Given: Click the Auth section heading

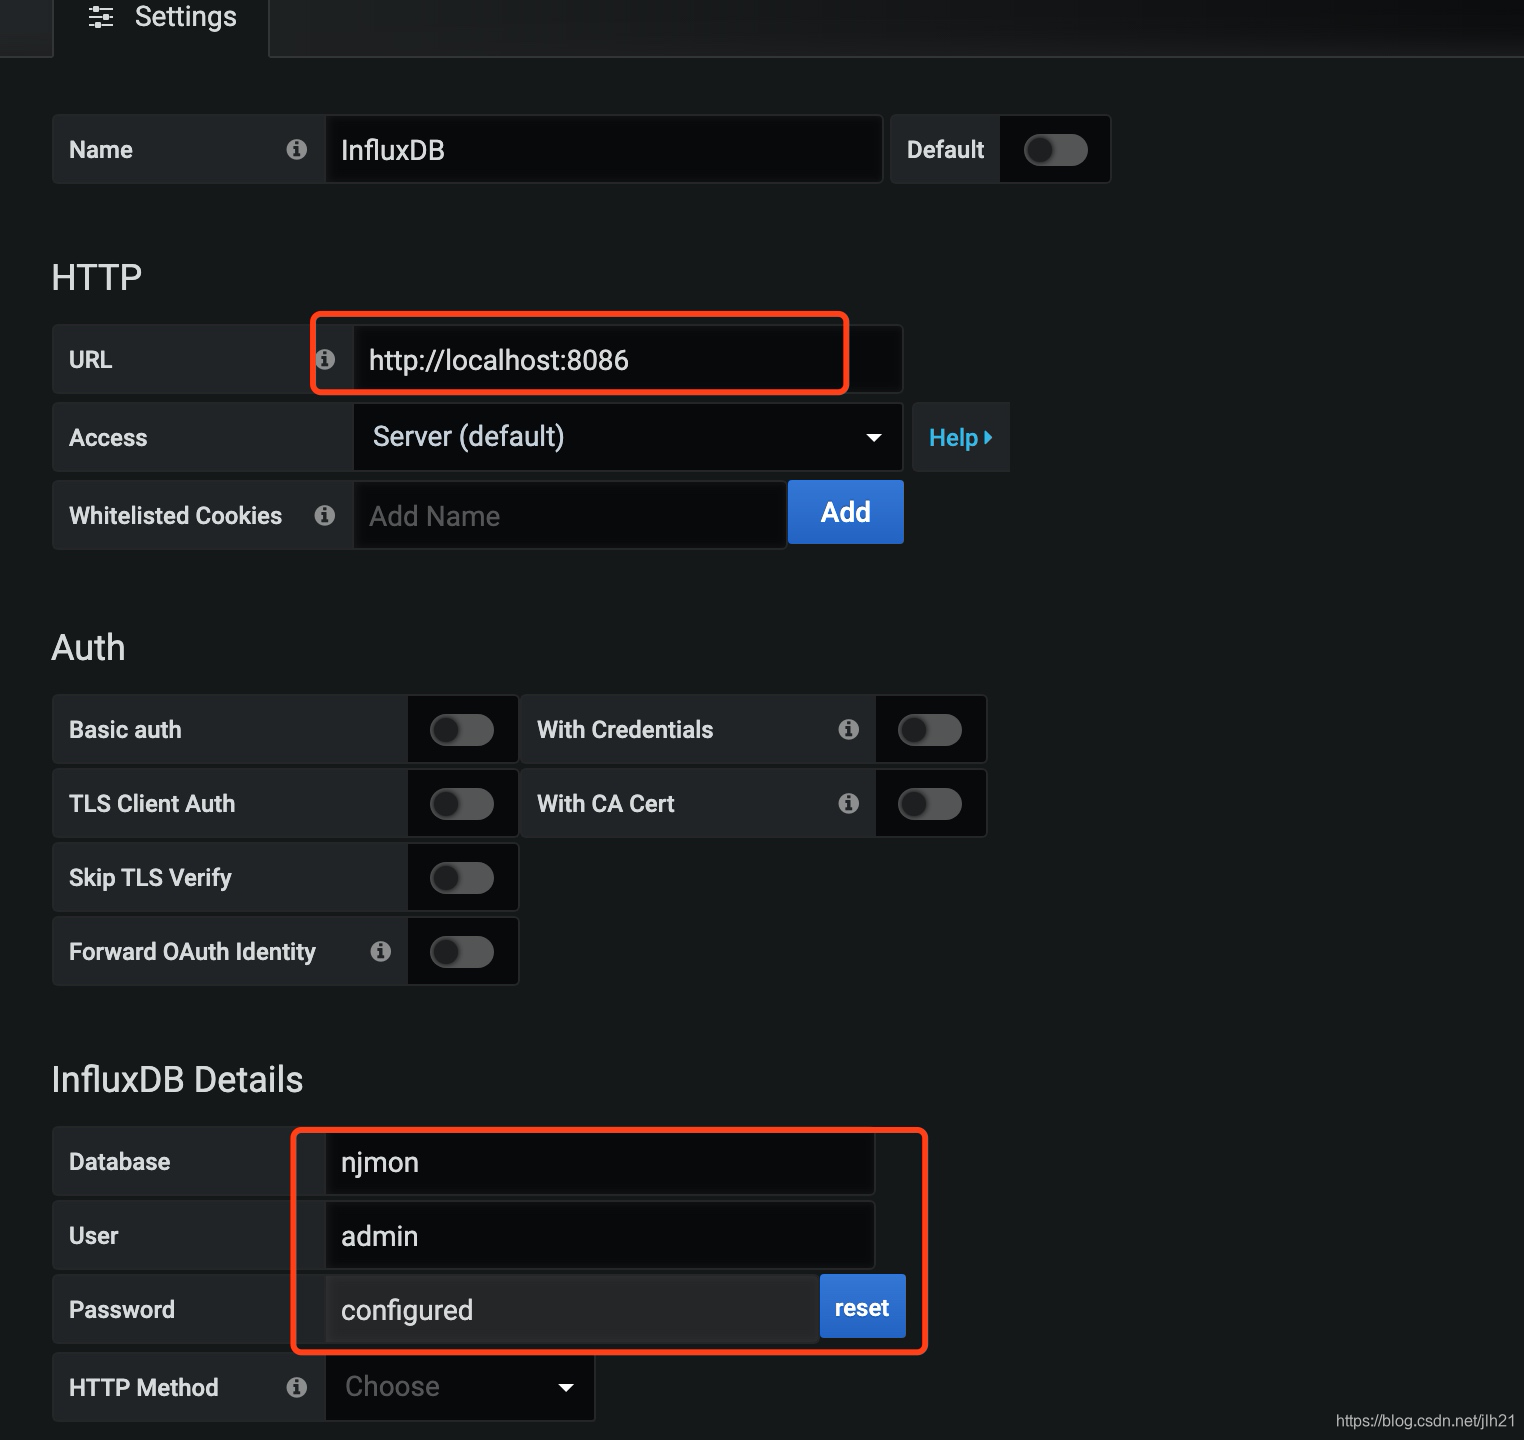Looking at the screenshot, I should (x=88, y=647).
